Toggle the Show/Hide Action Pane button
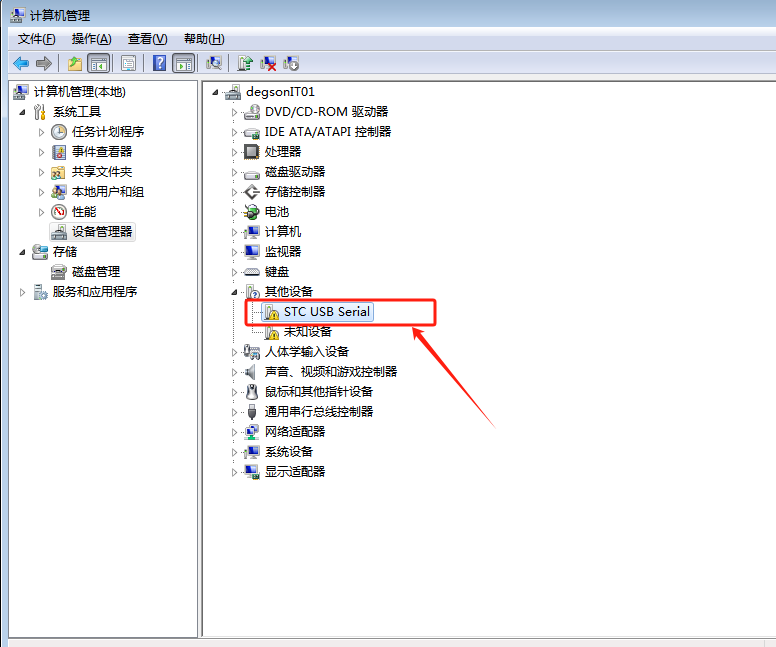 [184, 63]
